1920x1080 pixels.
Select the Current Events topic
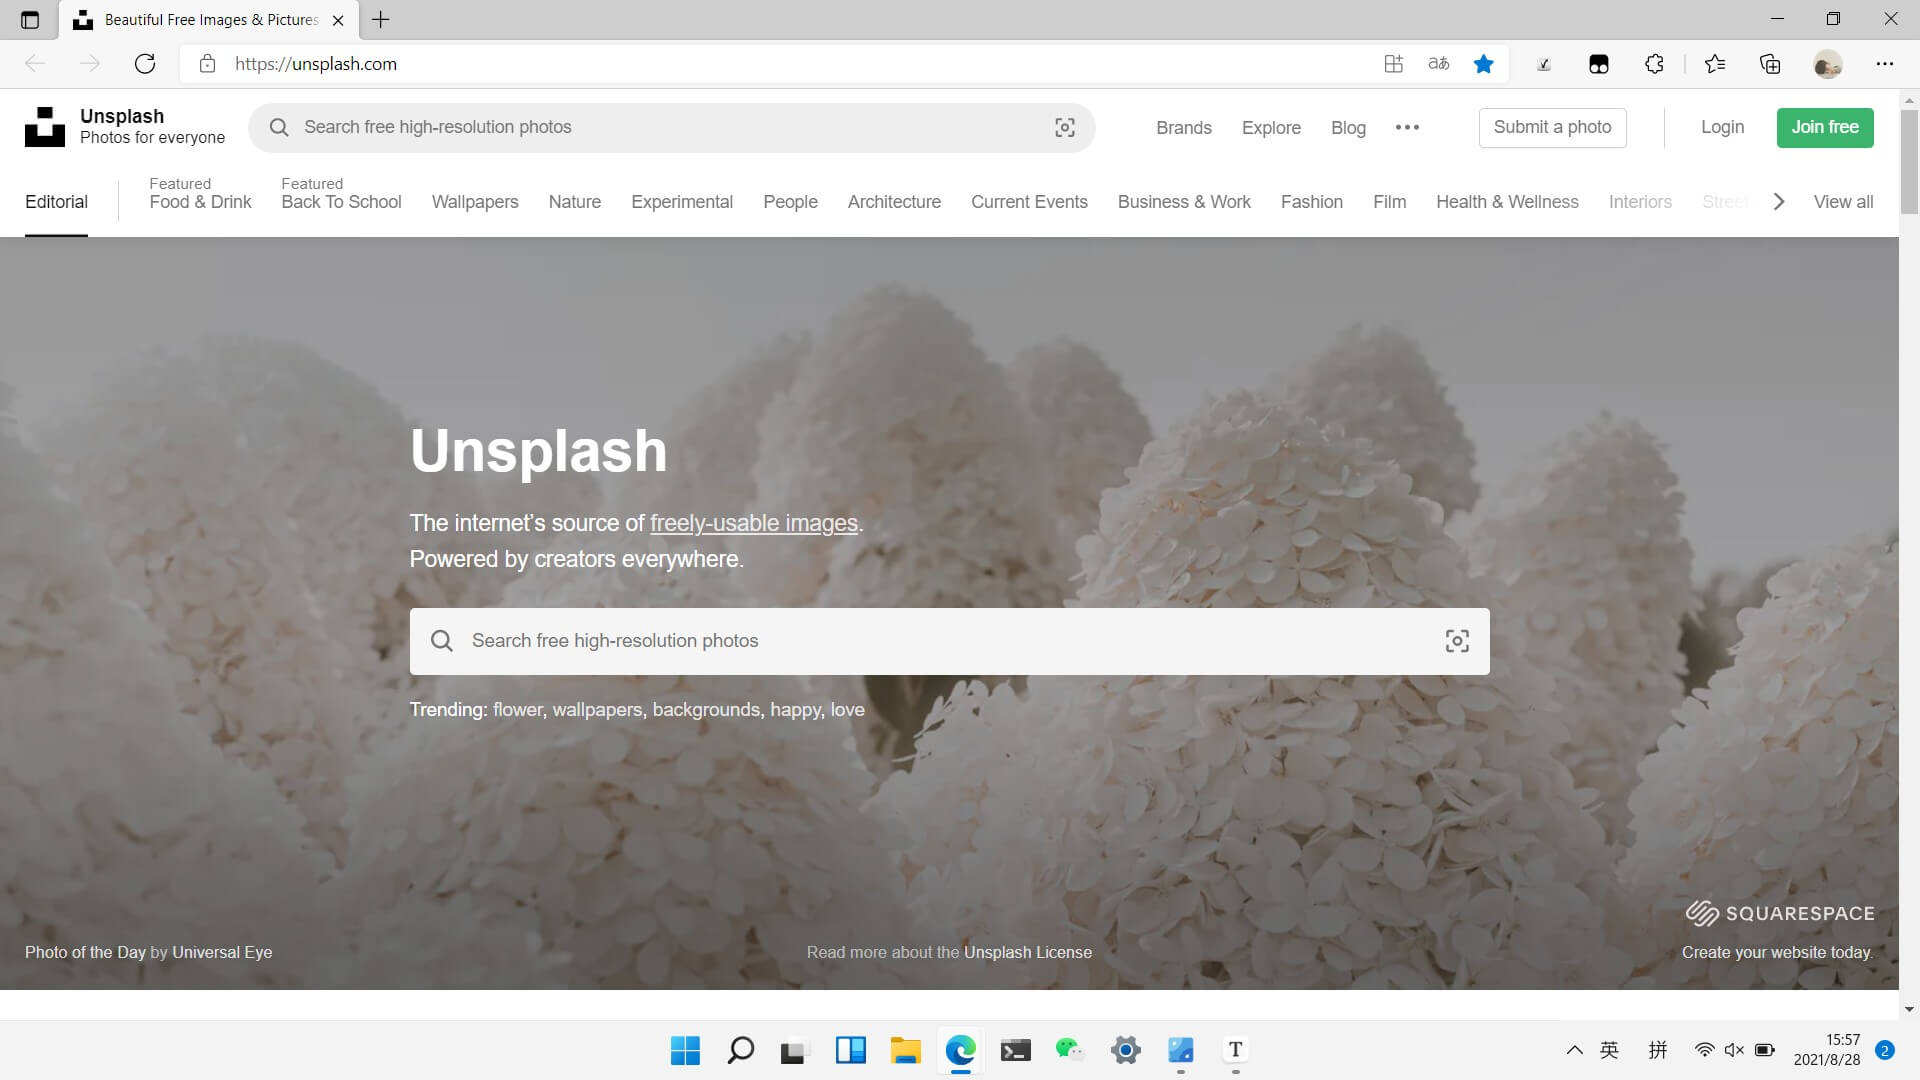[x=1029, y=202]
